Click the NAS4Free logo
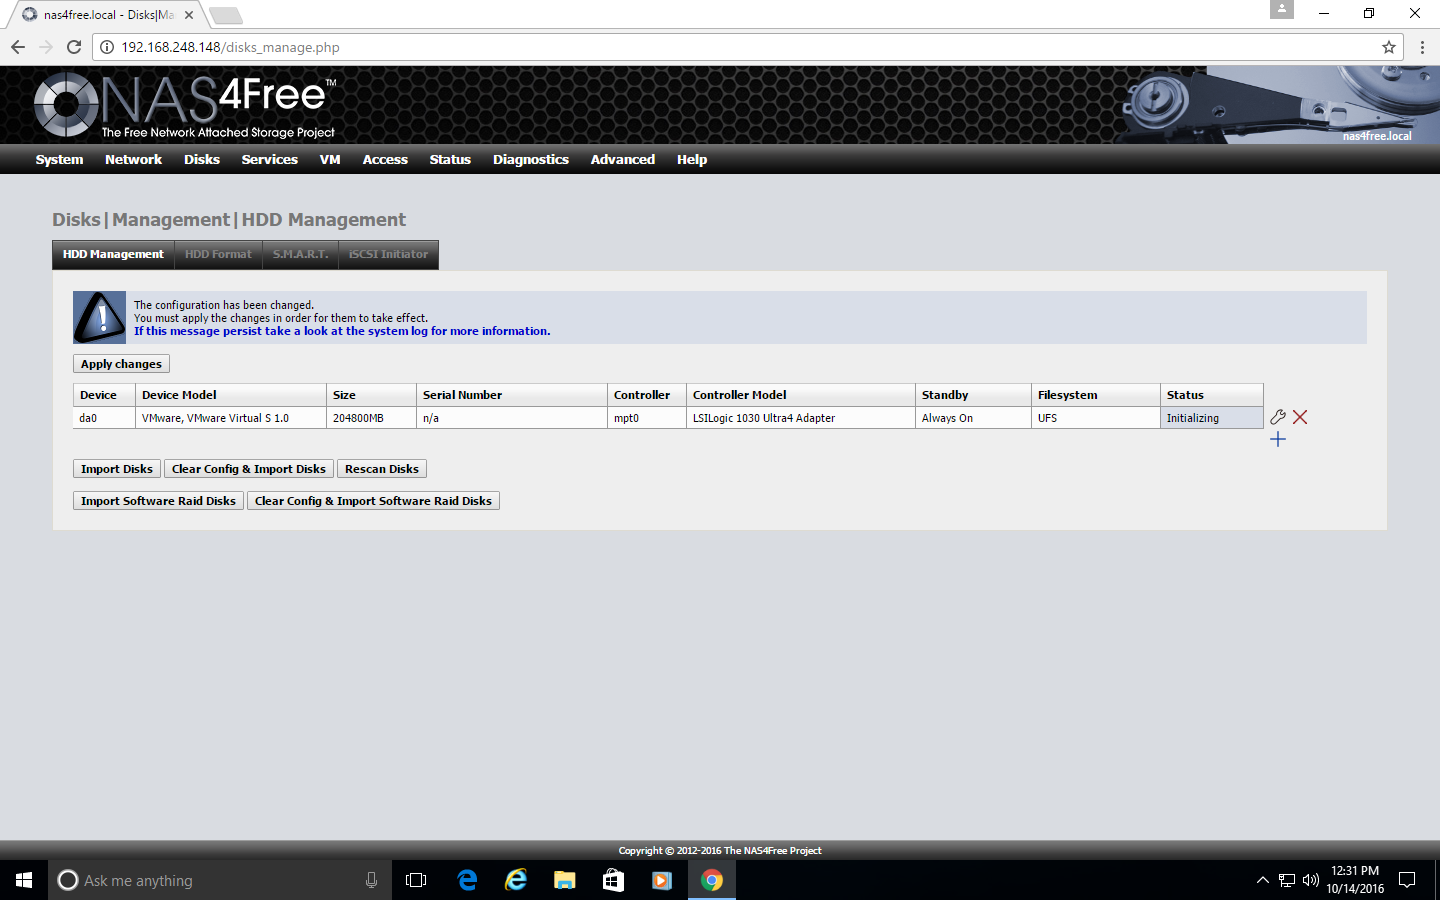 point(185,105)
